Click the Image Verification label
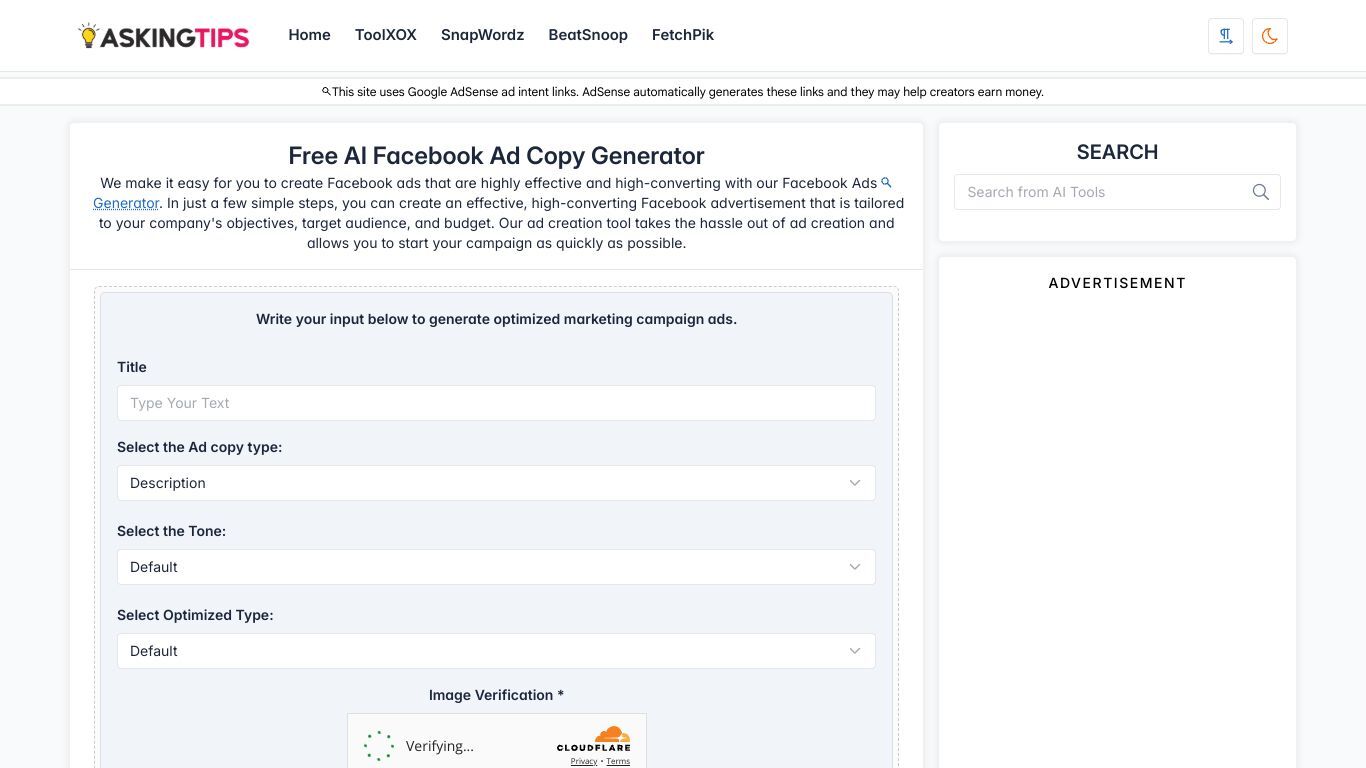Viewport: 1366px width, 768px height. pos(496,695)
